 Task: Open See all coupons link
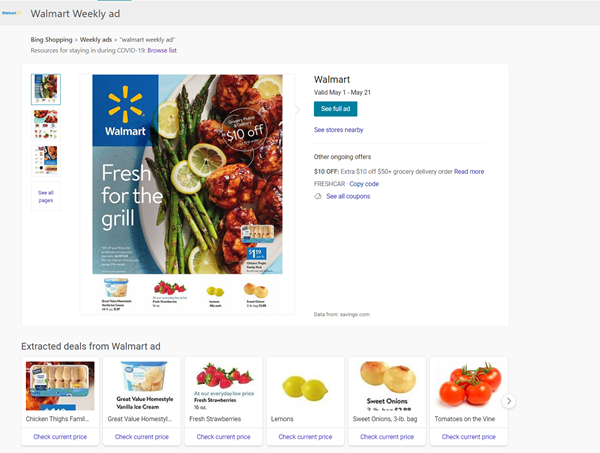click(348, 196)
